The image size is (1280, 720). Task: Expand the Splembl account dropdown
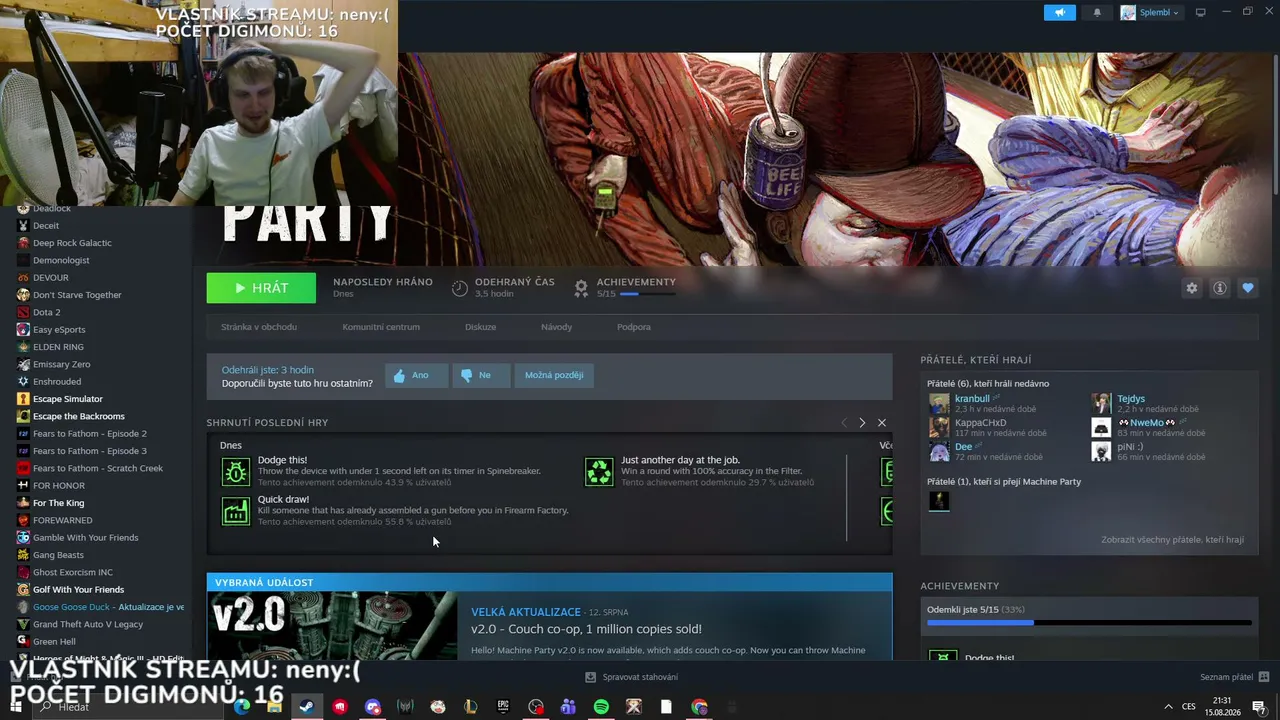pyautogui.click(x=1150, y=12)
